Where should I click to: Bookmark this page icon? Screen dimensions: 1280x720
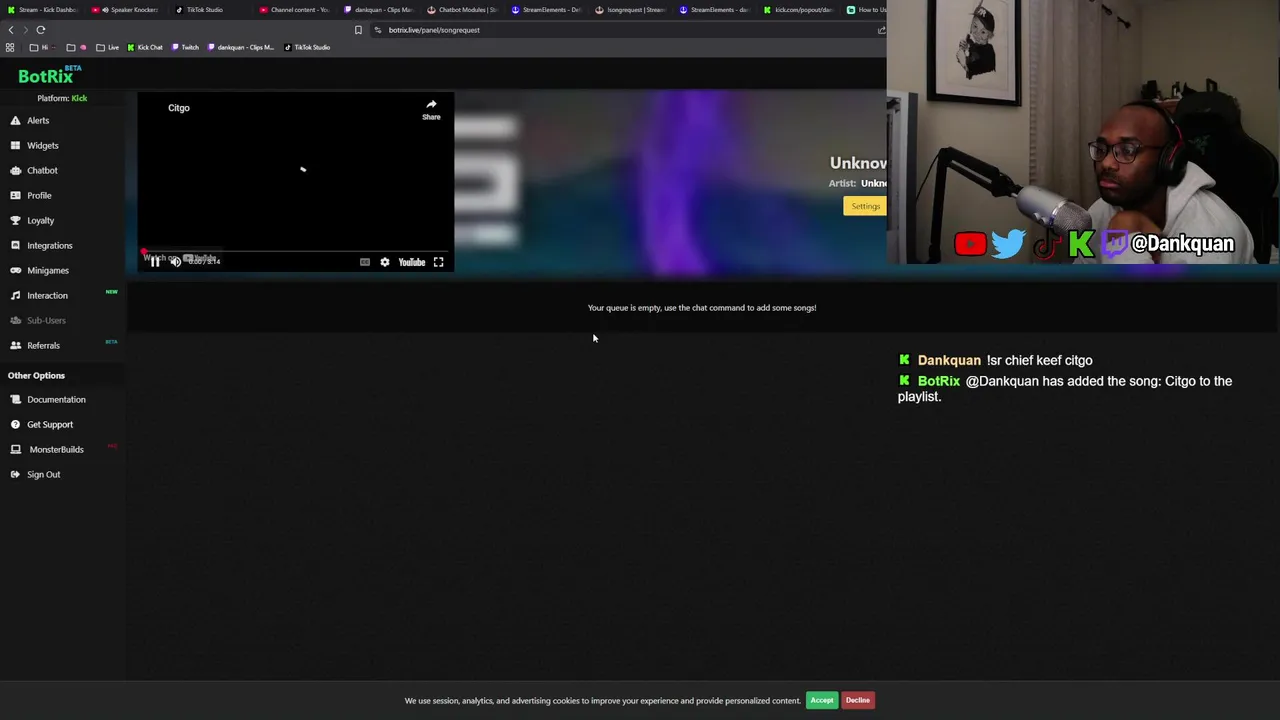click(x=358, y=30)
